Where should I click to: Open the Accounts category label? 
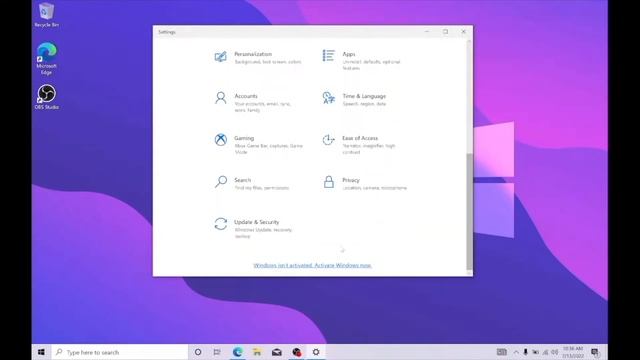(246, 96)
